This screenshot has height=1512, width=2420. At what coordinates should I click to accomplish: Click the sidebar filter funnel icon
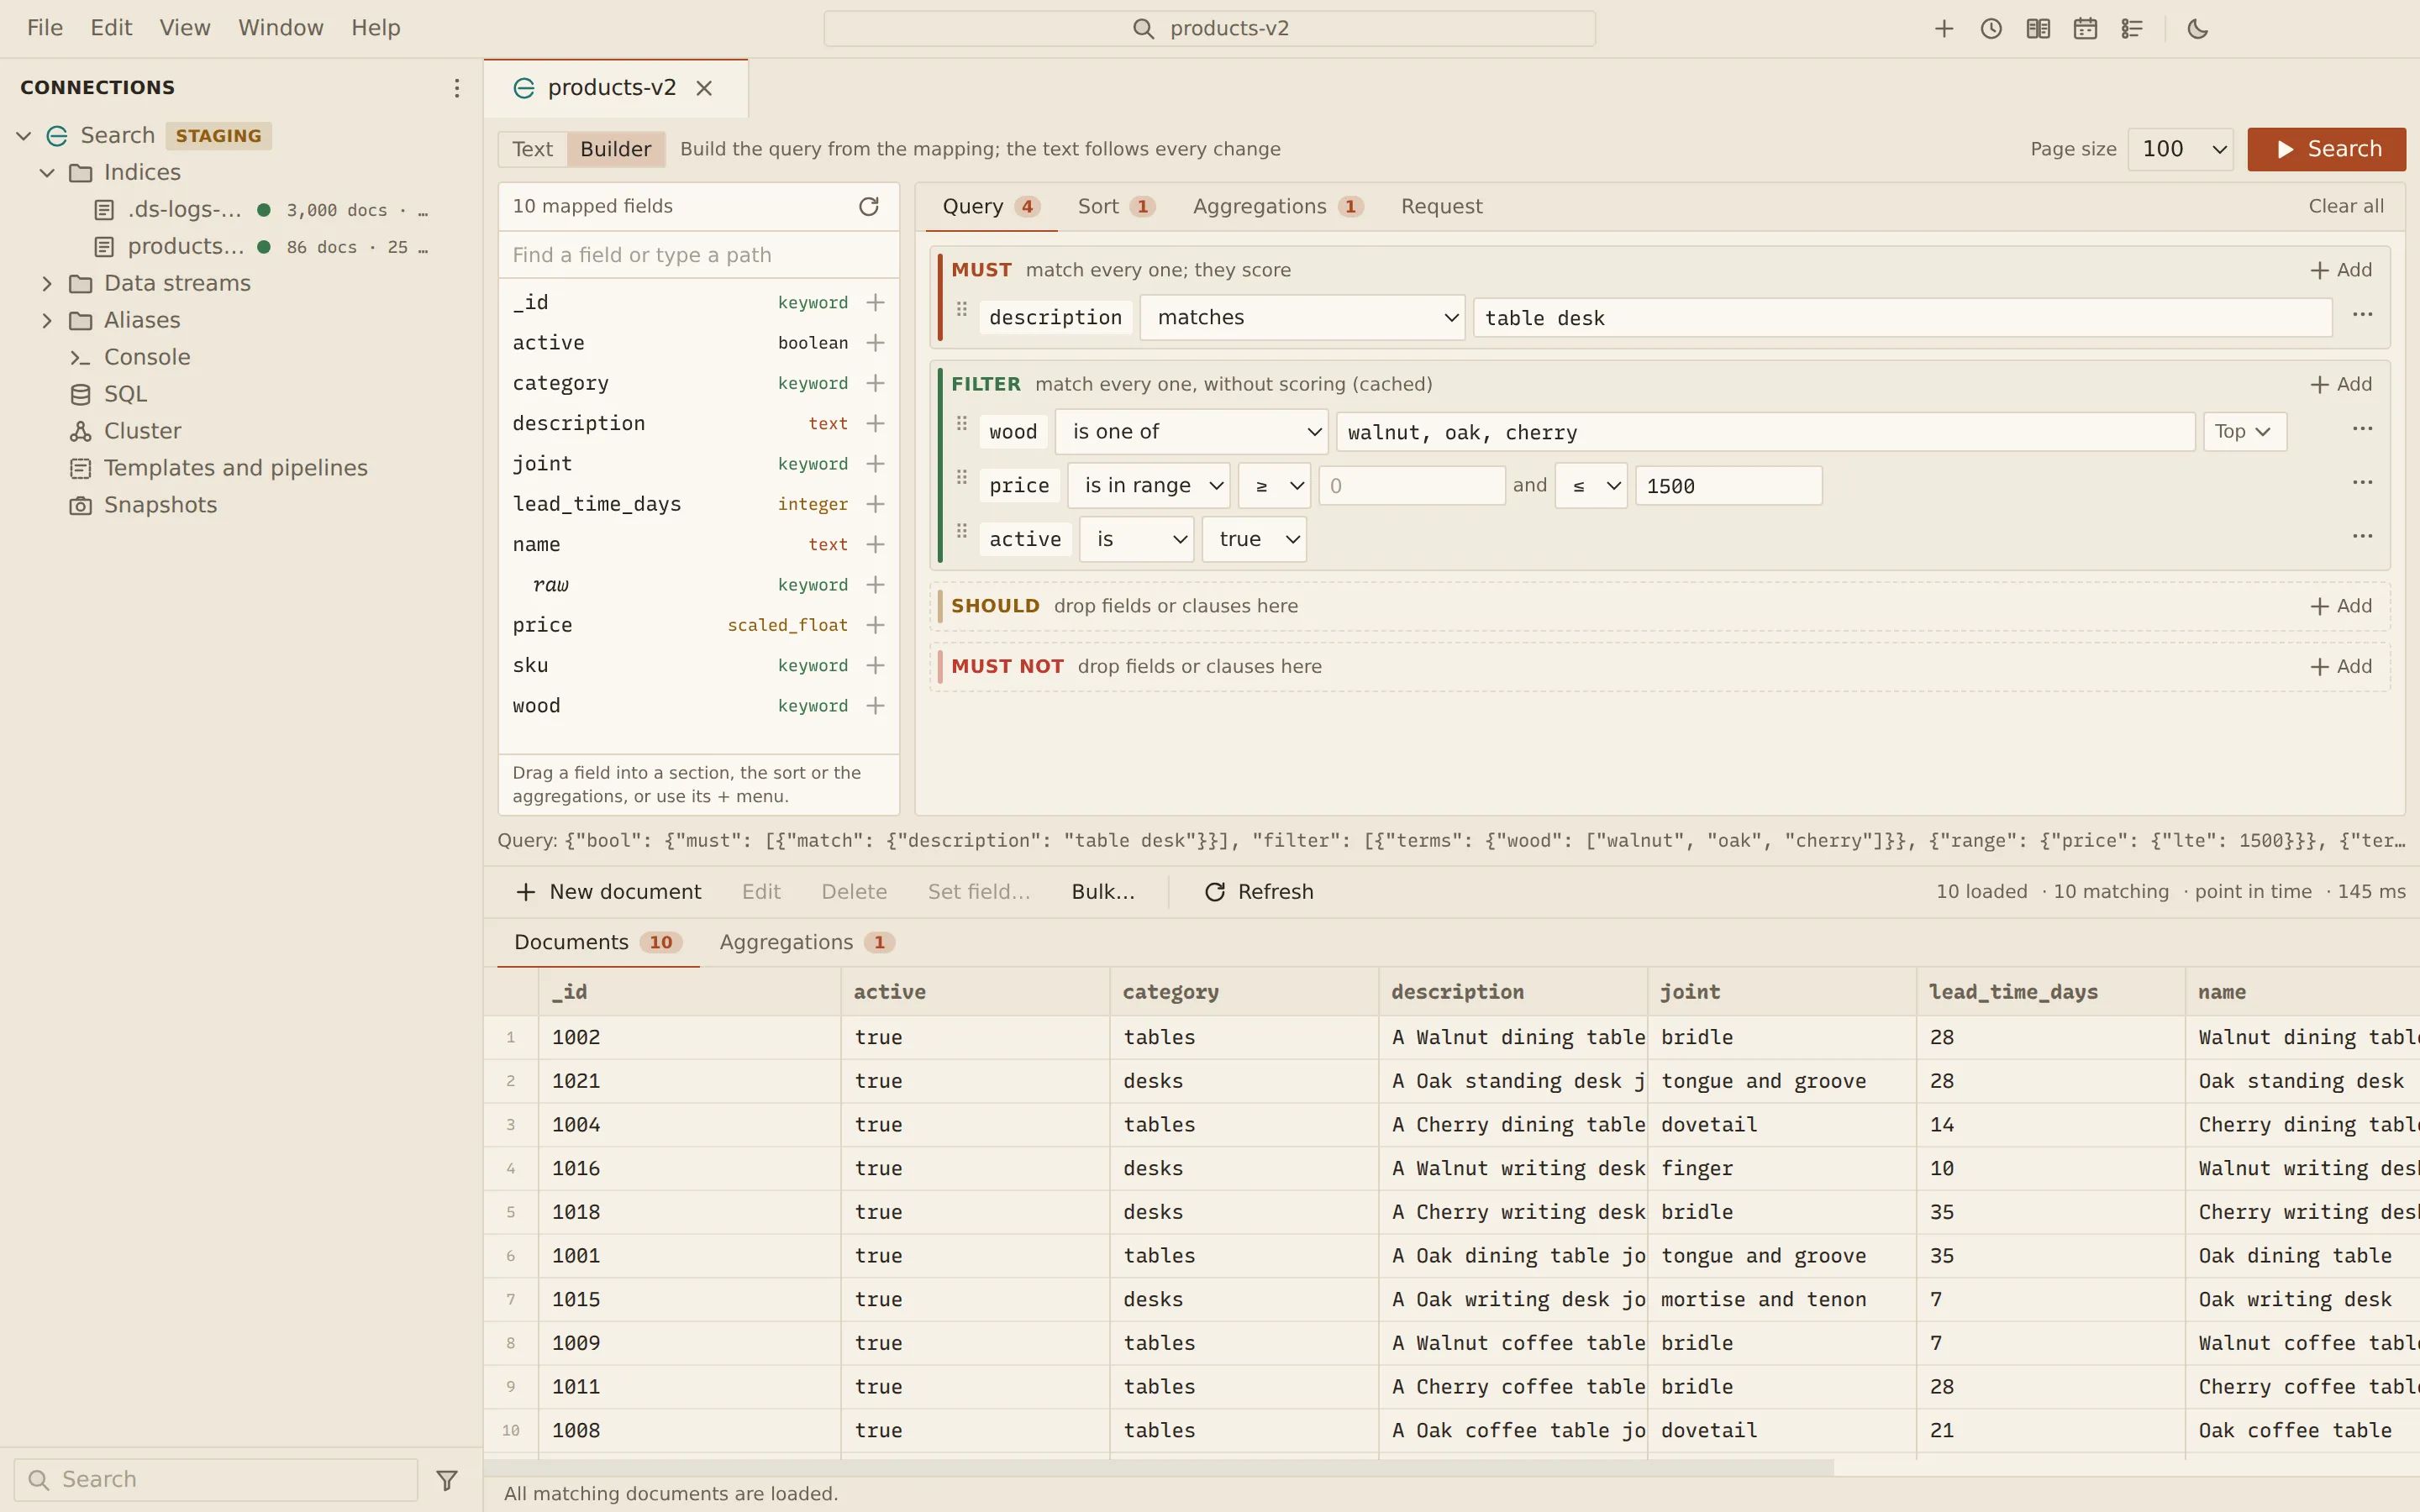[447, 1479]
